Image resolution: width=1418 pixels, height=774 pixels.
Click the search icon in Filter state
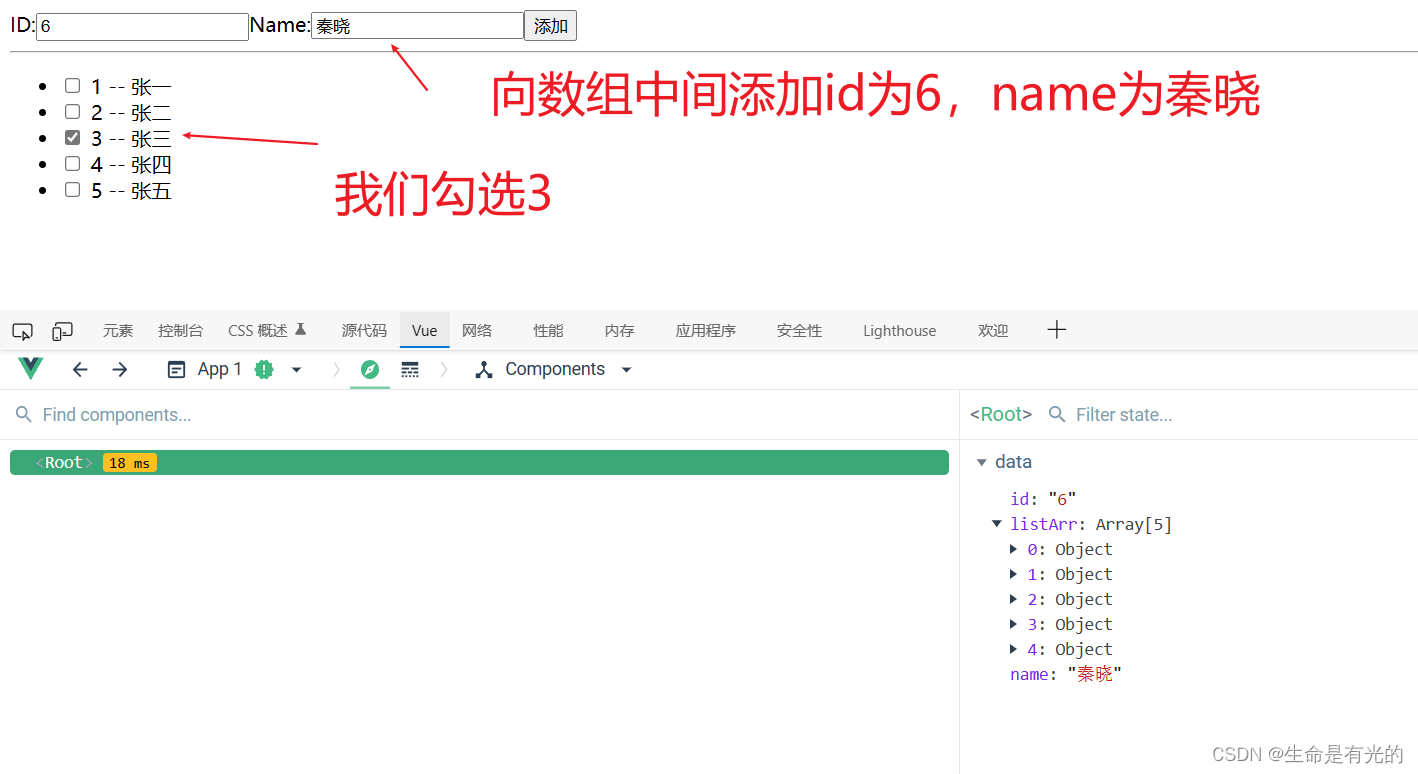[x=1056, y=414]
